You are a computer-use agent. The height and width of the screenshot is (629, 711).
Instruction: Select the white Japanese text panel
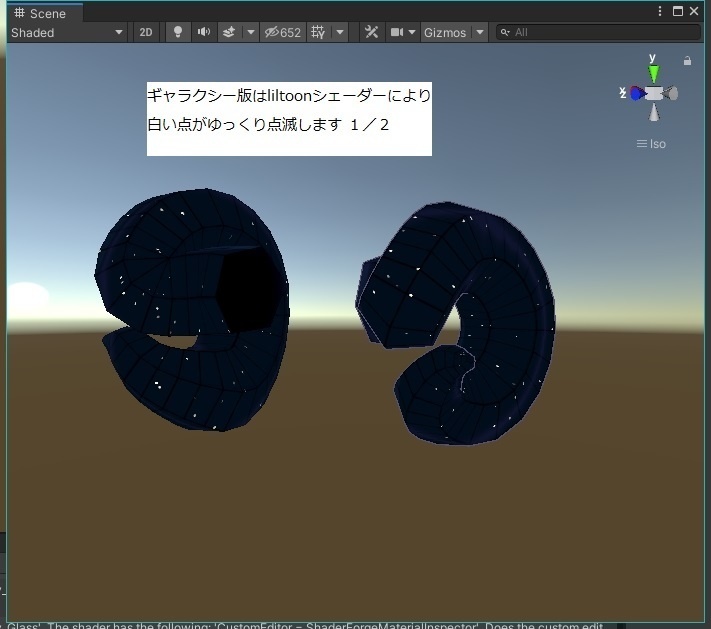coord(289,119)
